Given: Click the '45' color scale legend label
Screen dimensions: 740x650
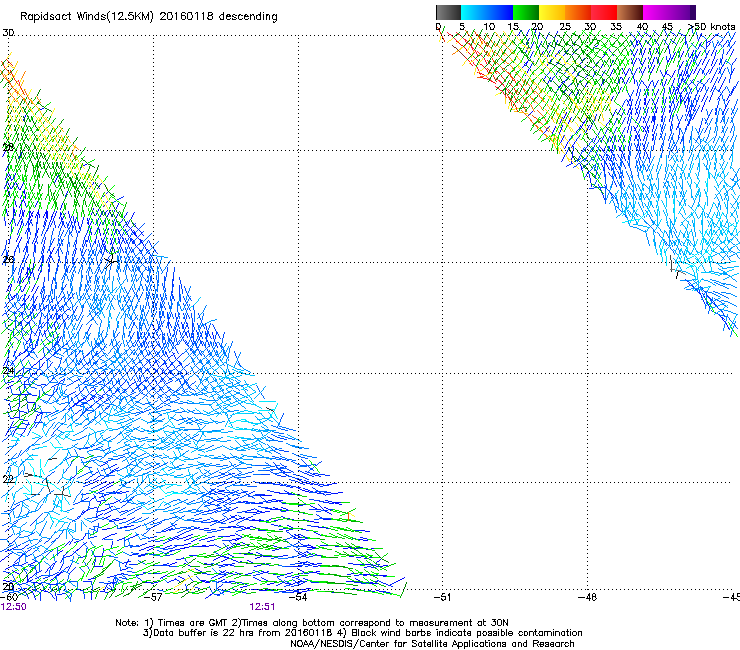Looking at the screenshot, I should tap(667, 27).
